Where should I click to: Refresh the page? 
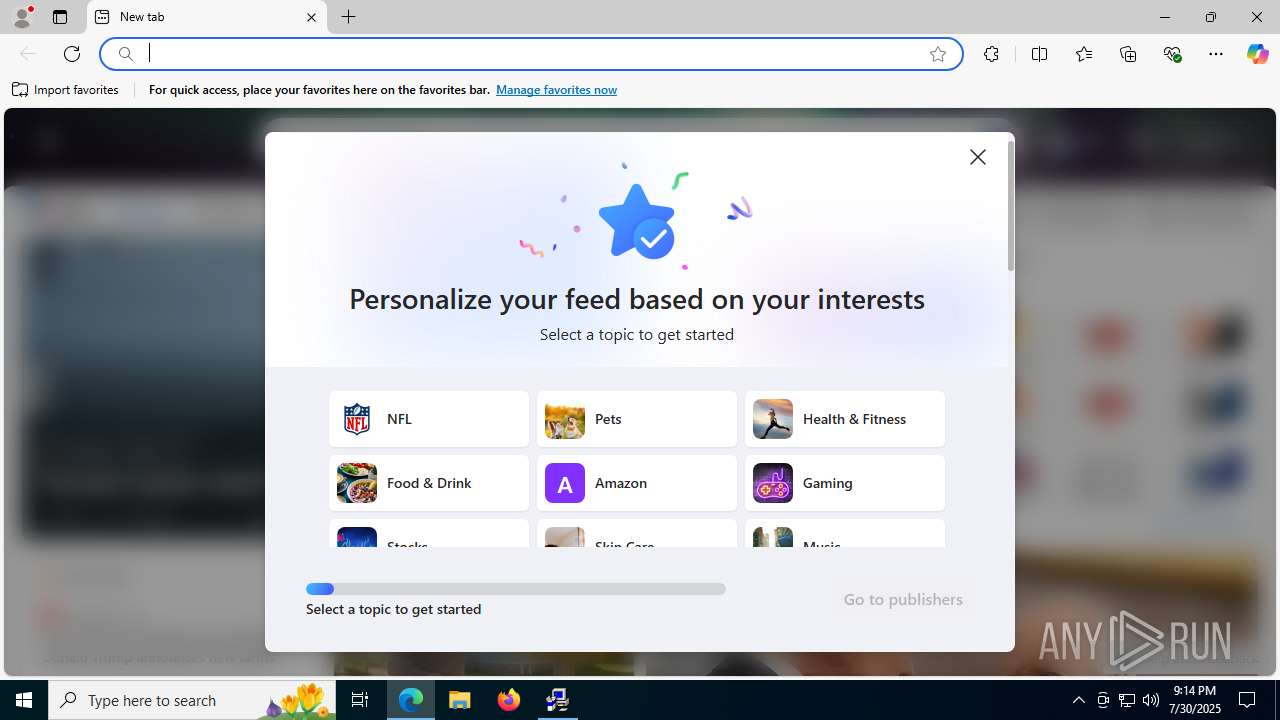[72, 54]
